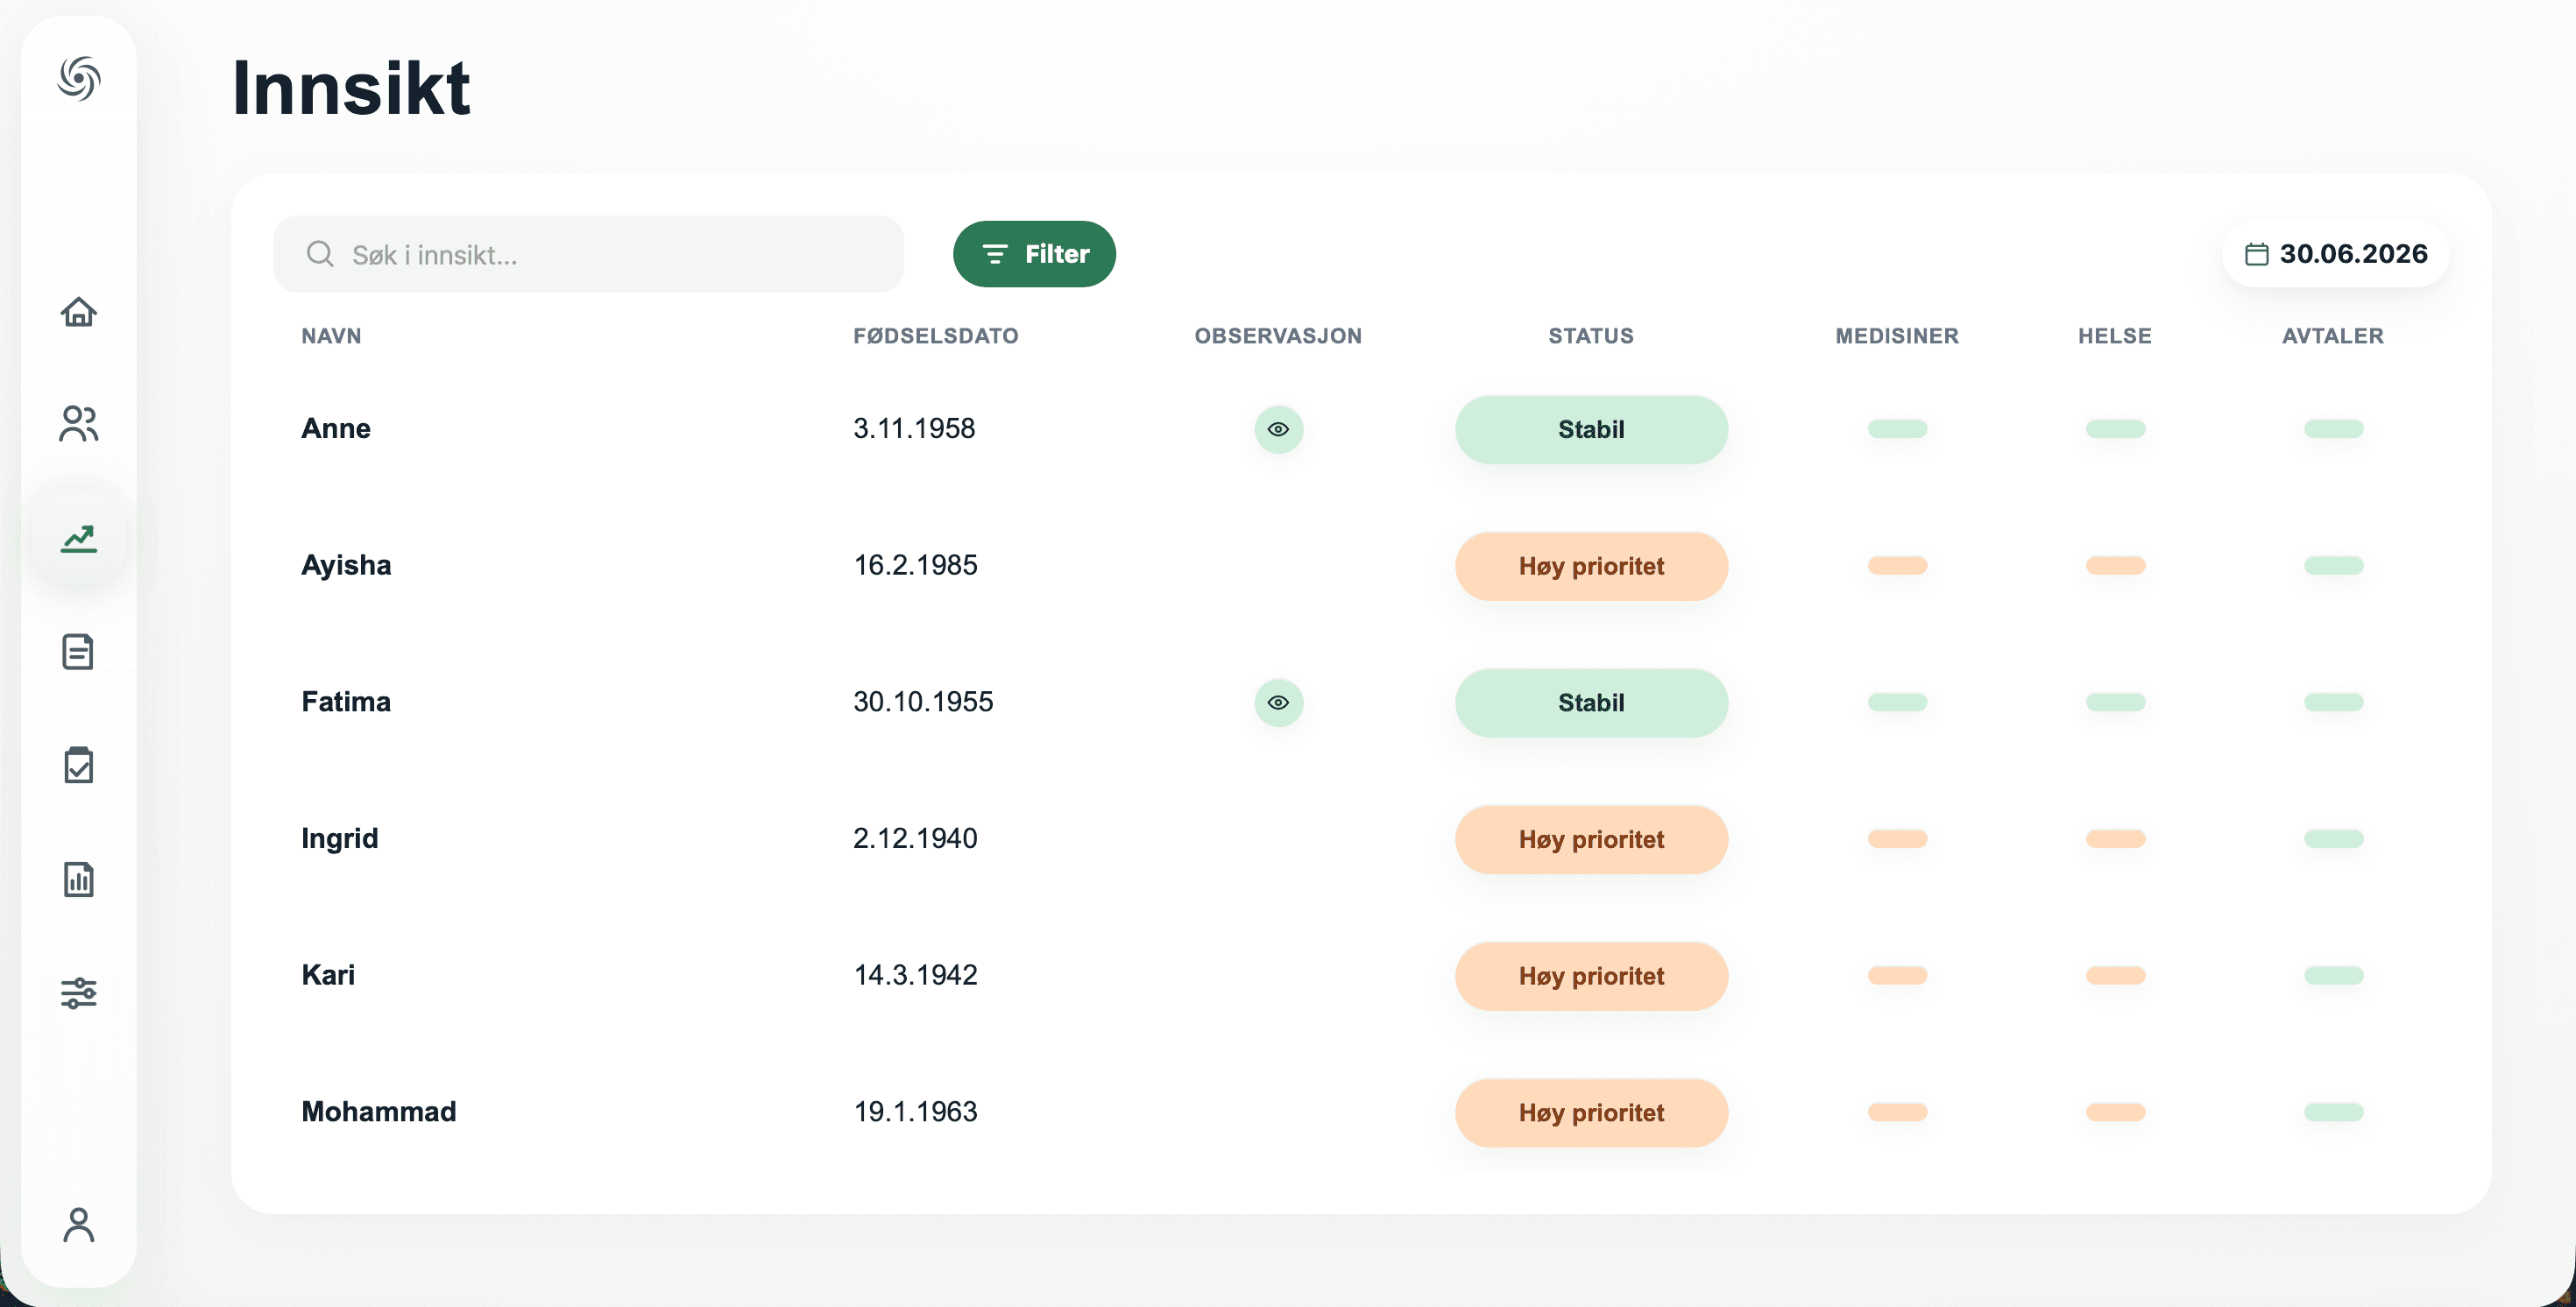
Task: Click the Innsikt page heading
Action: (x=351, y=88)
